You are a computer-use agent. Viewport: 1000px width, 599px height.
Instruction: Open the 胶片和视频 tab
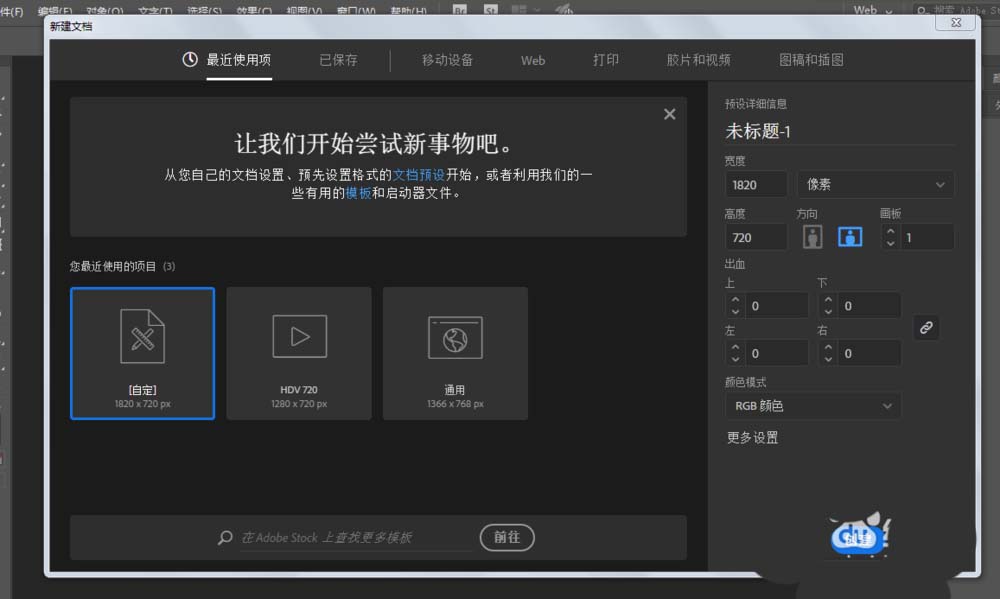click(x=698, y=60)
